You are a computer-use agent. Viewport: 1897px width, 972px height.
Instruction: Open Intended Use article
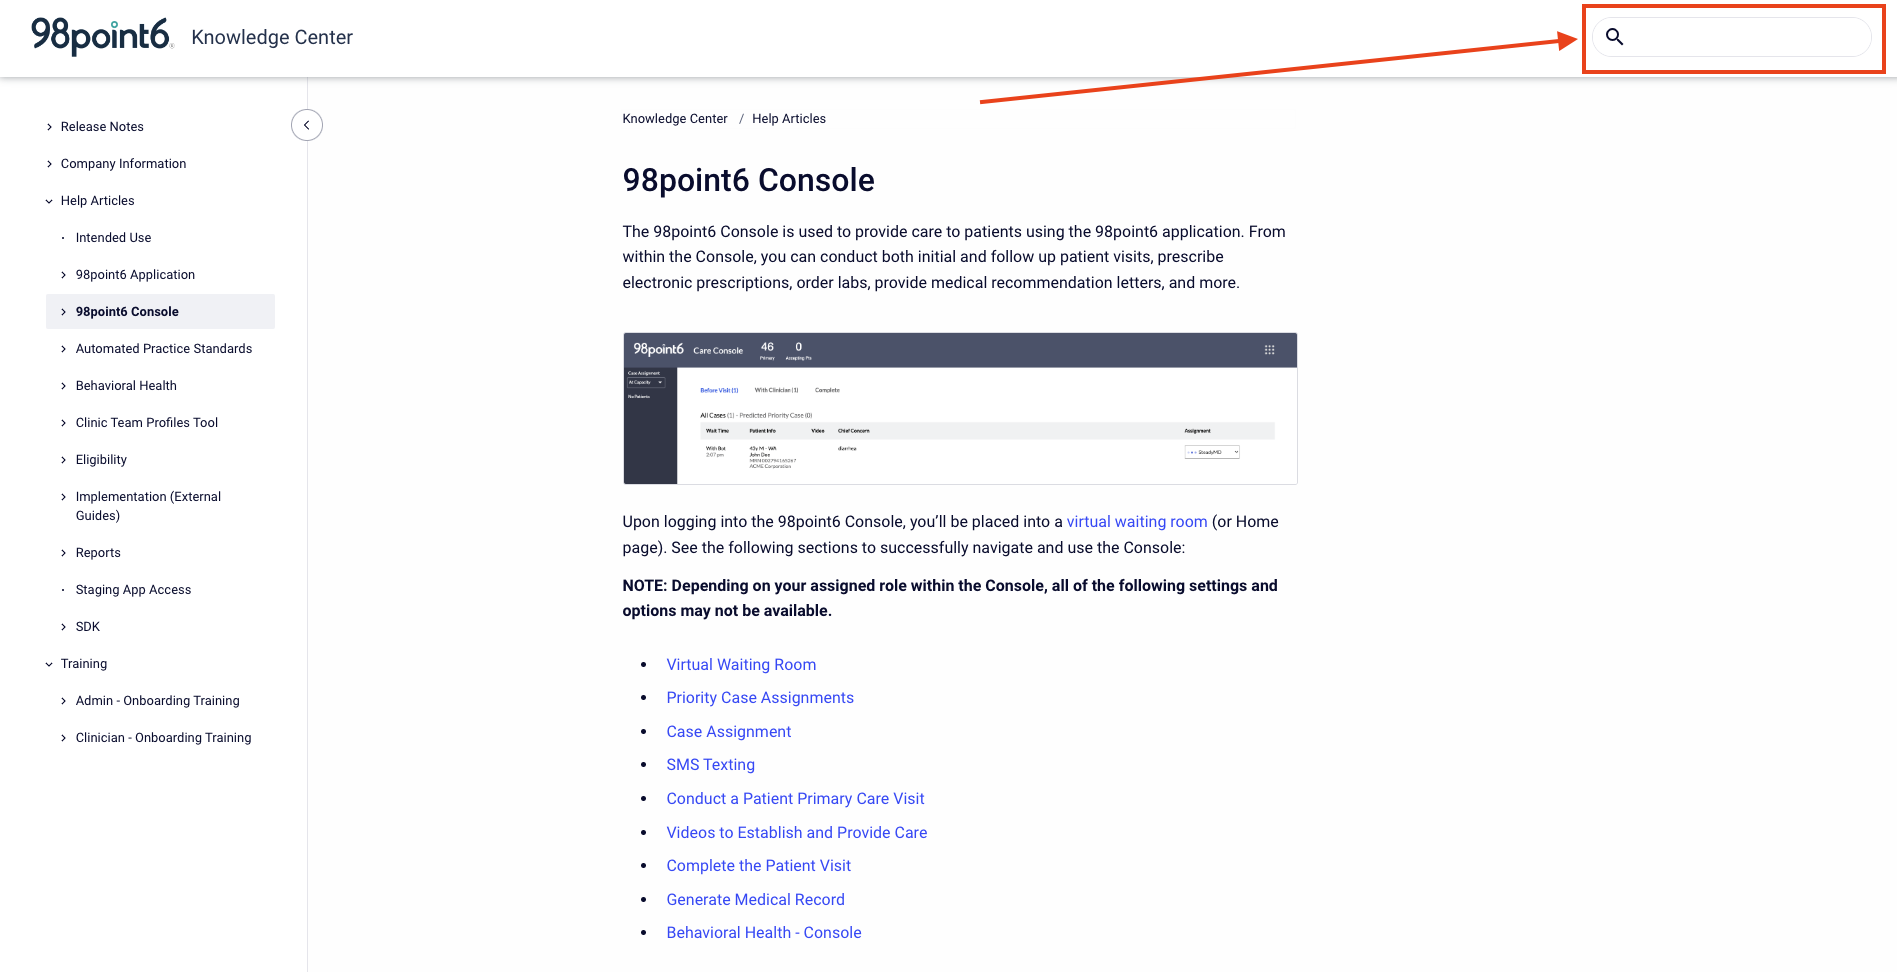[x=113, y=238]
